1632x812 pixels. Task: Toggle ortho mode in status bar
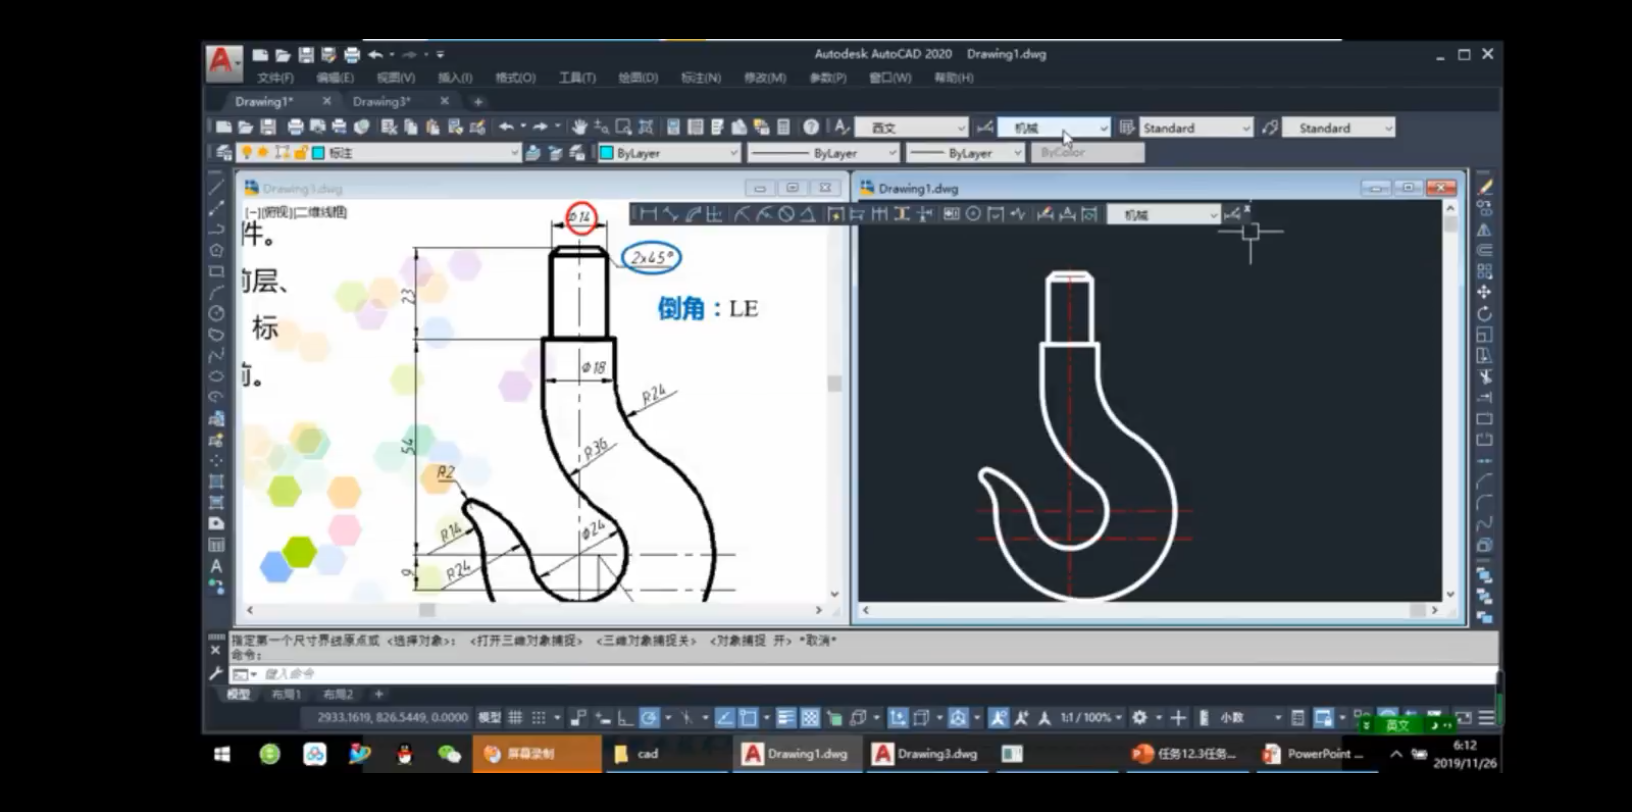[x=625, y=718]
